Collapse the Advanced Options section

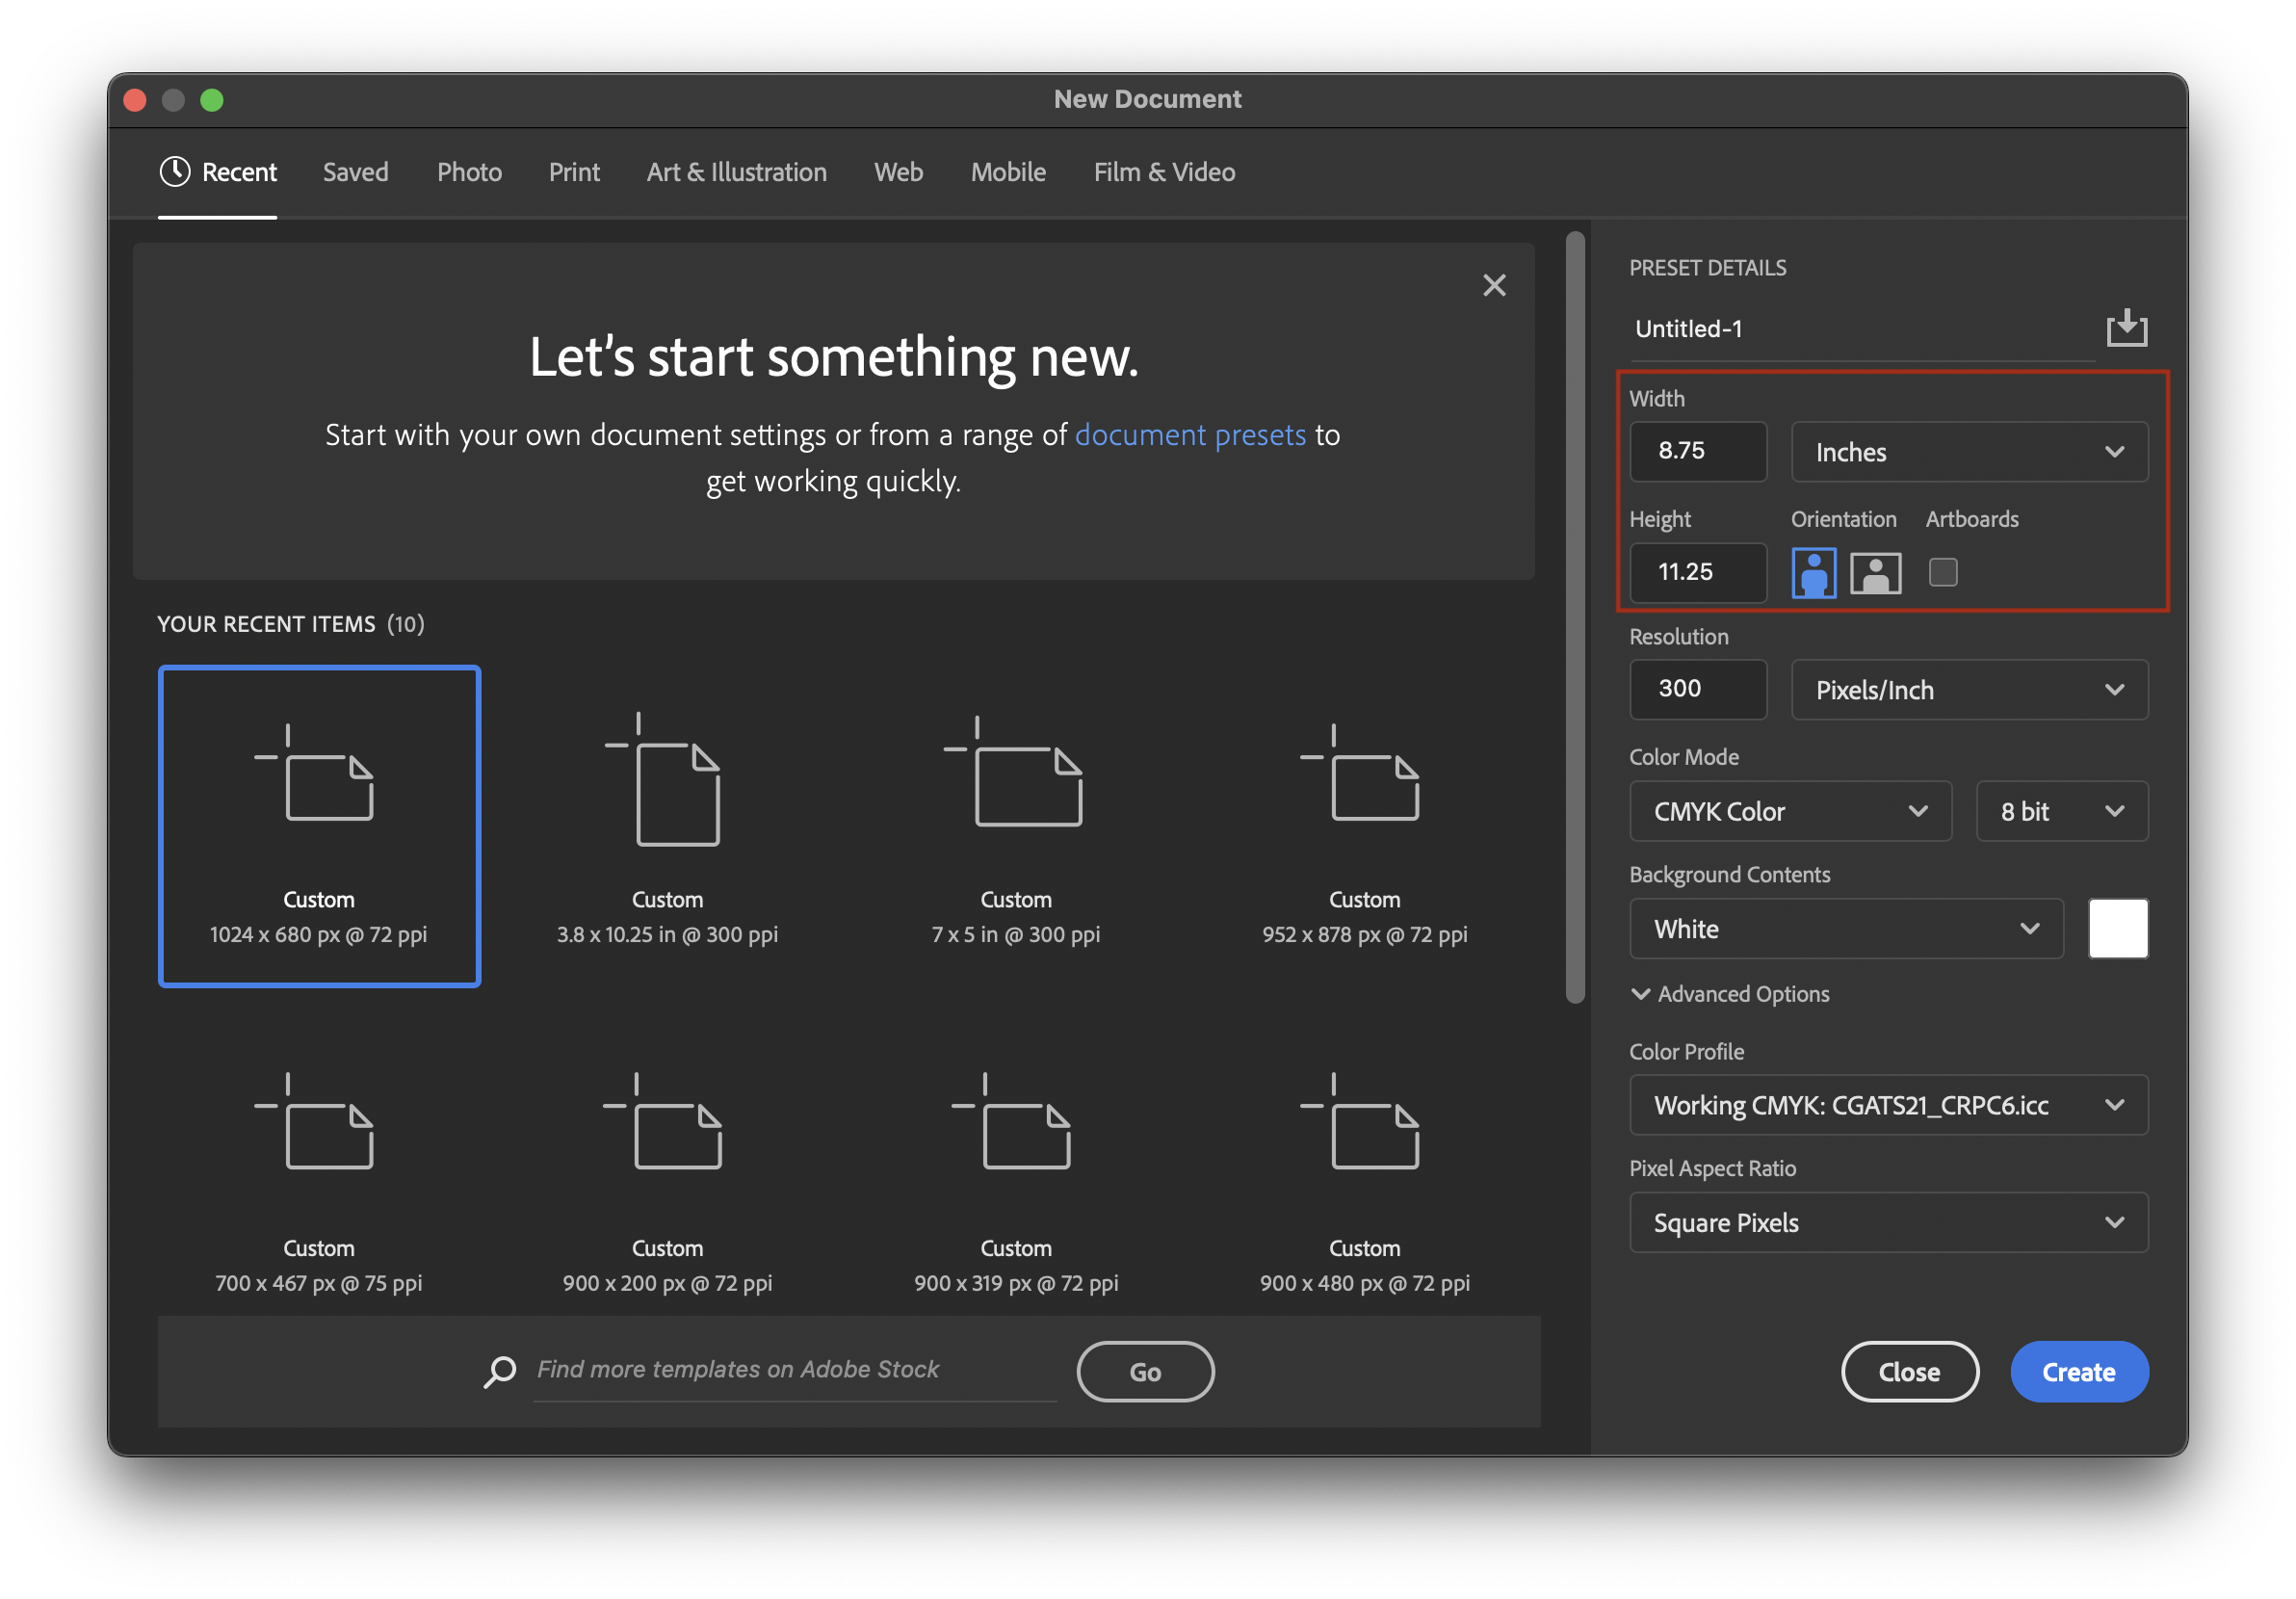[1641, 994]
